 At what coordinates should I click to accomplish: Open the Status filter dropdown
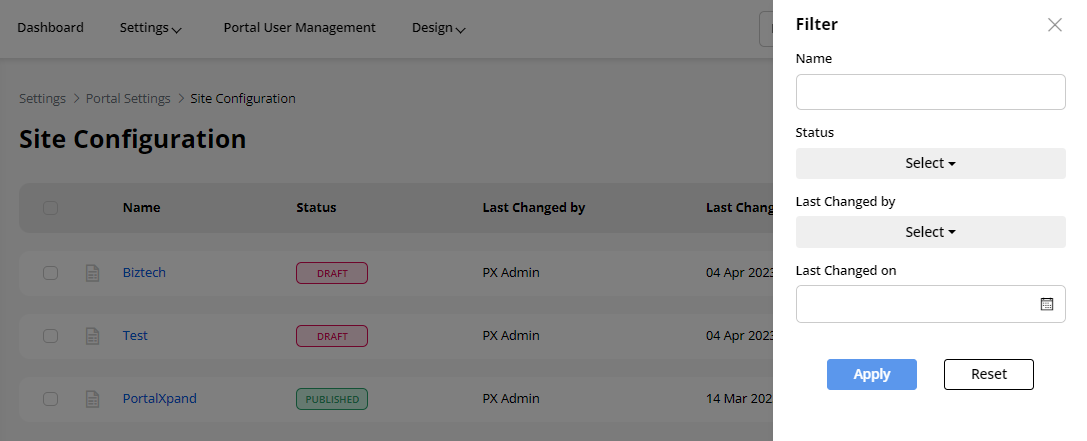pos(930,163)
